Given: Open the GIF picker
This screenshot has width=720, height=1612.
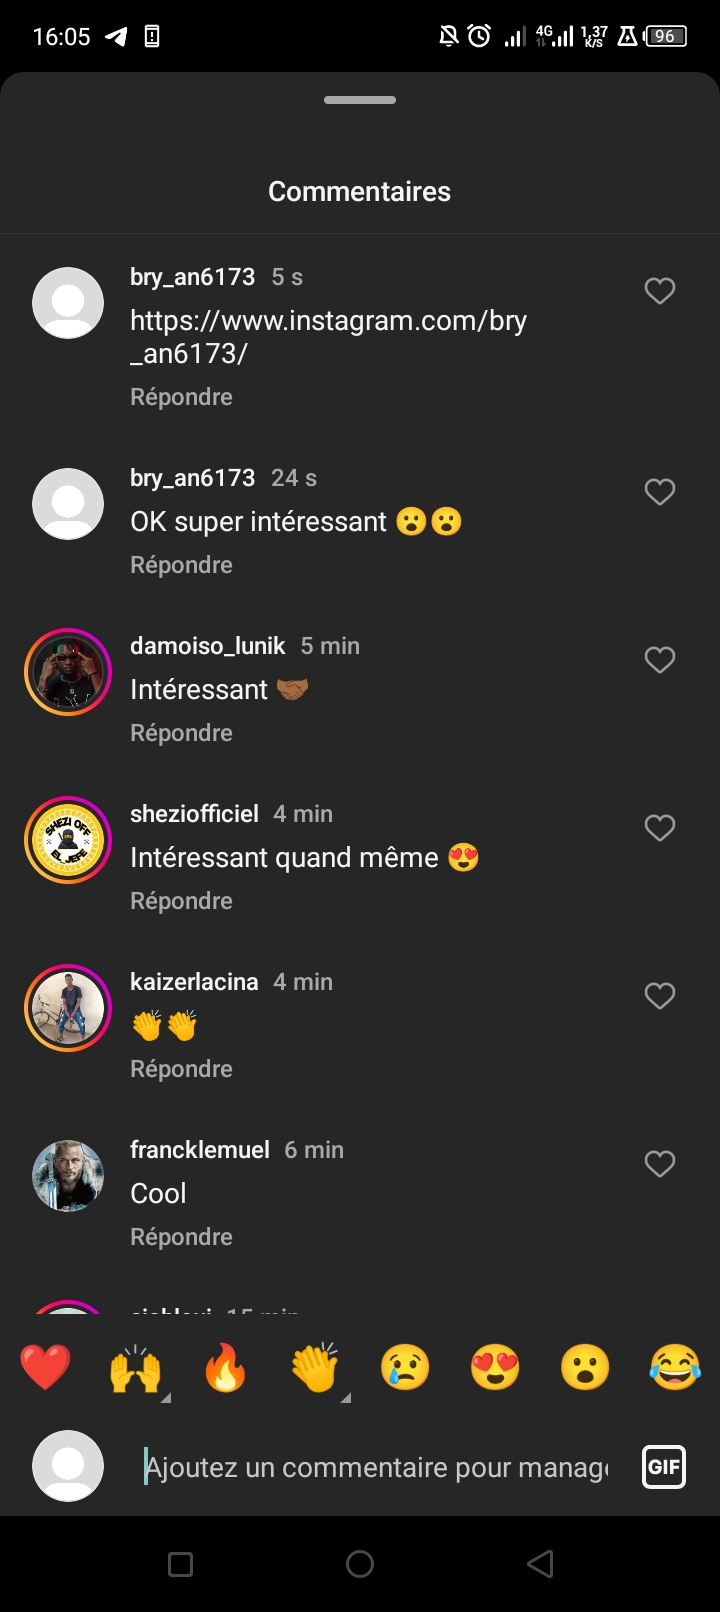Looking at the screenshot, I should (664, 1467).
